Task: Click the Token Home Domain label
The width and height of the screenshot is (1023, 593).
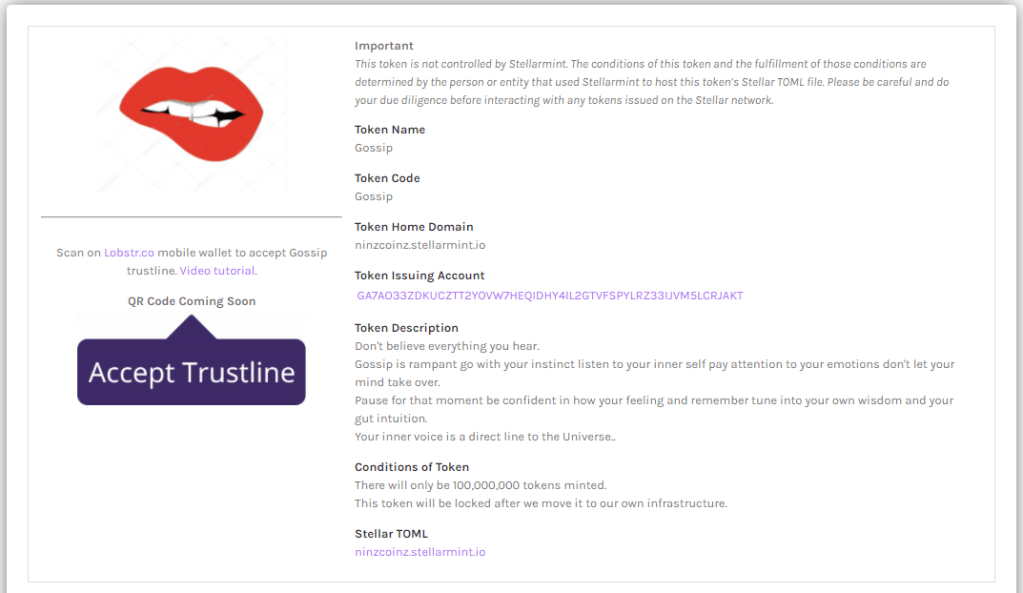Action: click(x=414, y=227)
